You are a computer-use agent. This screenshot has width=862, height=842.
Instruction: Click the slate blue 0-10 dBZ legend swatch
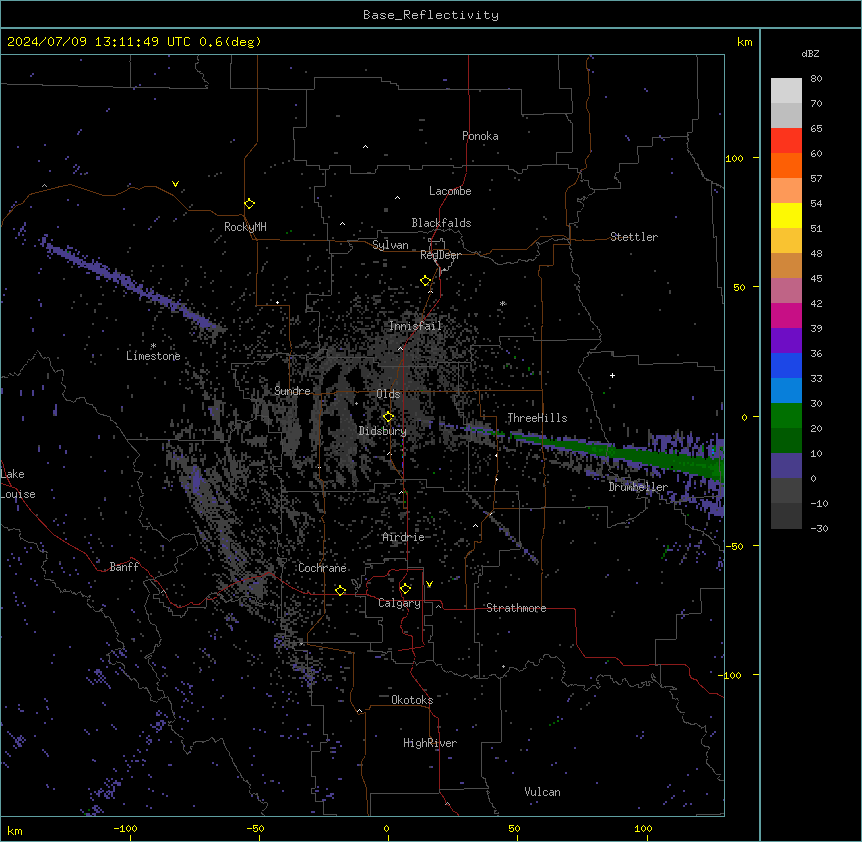786,466
